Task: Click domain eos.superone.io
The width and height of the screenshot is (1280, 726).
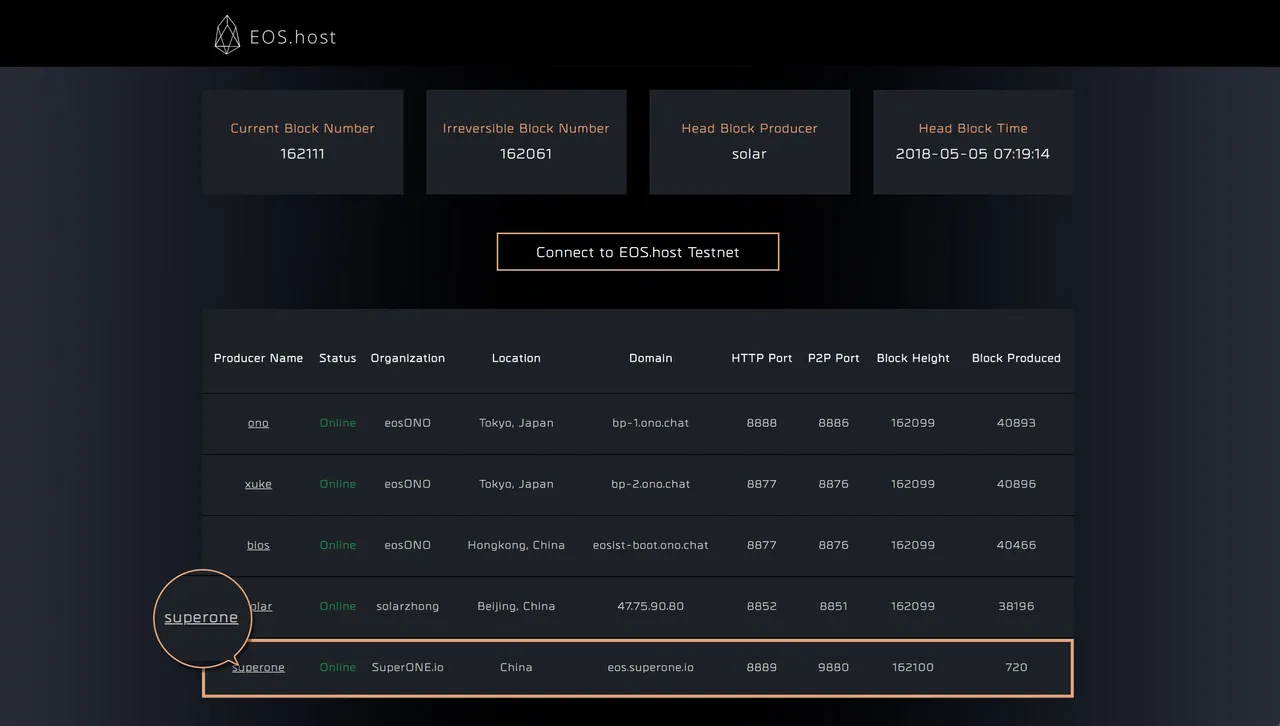Action: point(651,667)
